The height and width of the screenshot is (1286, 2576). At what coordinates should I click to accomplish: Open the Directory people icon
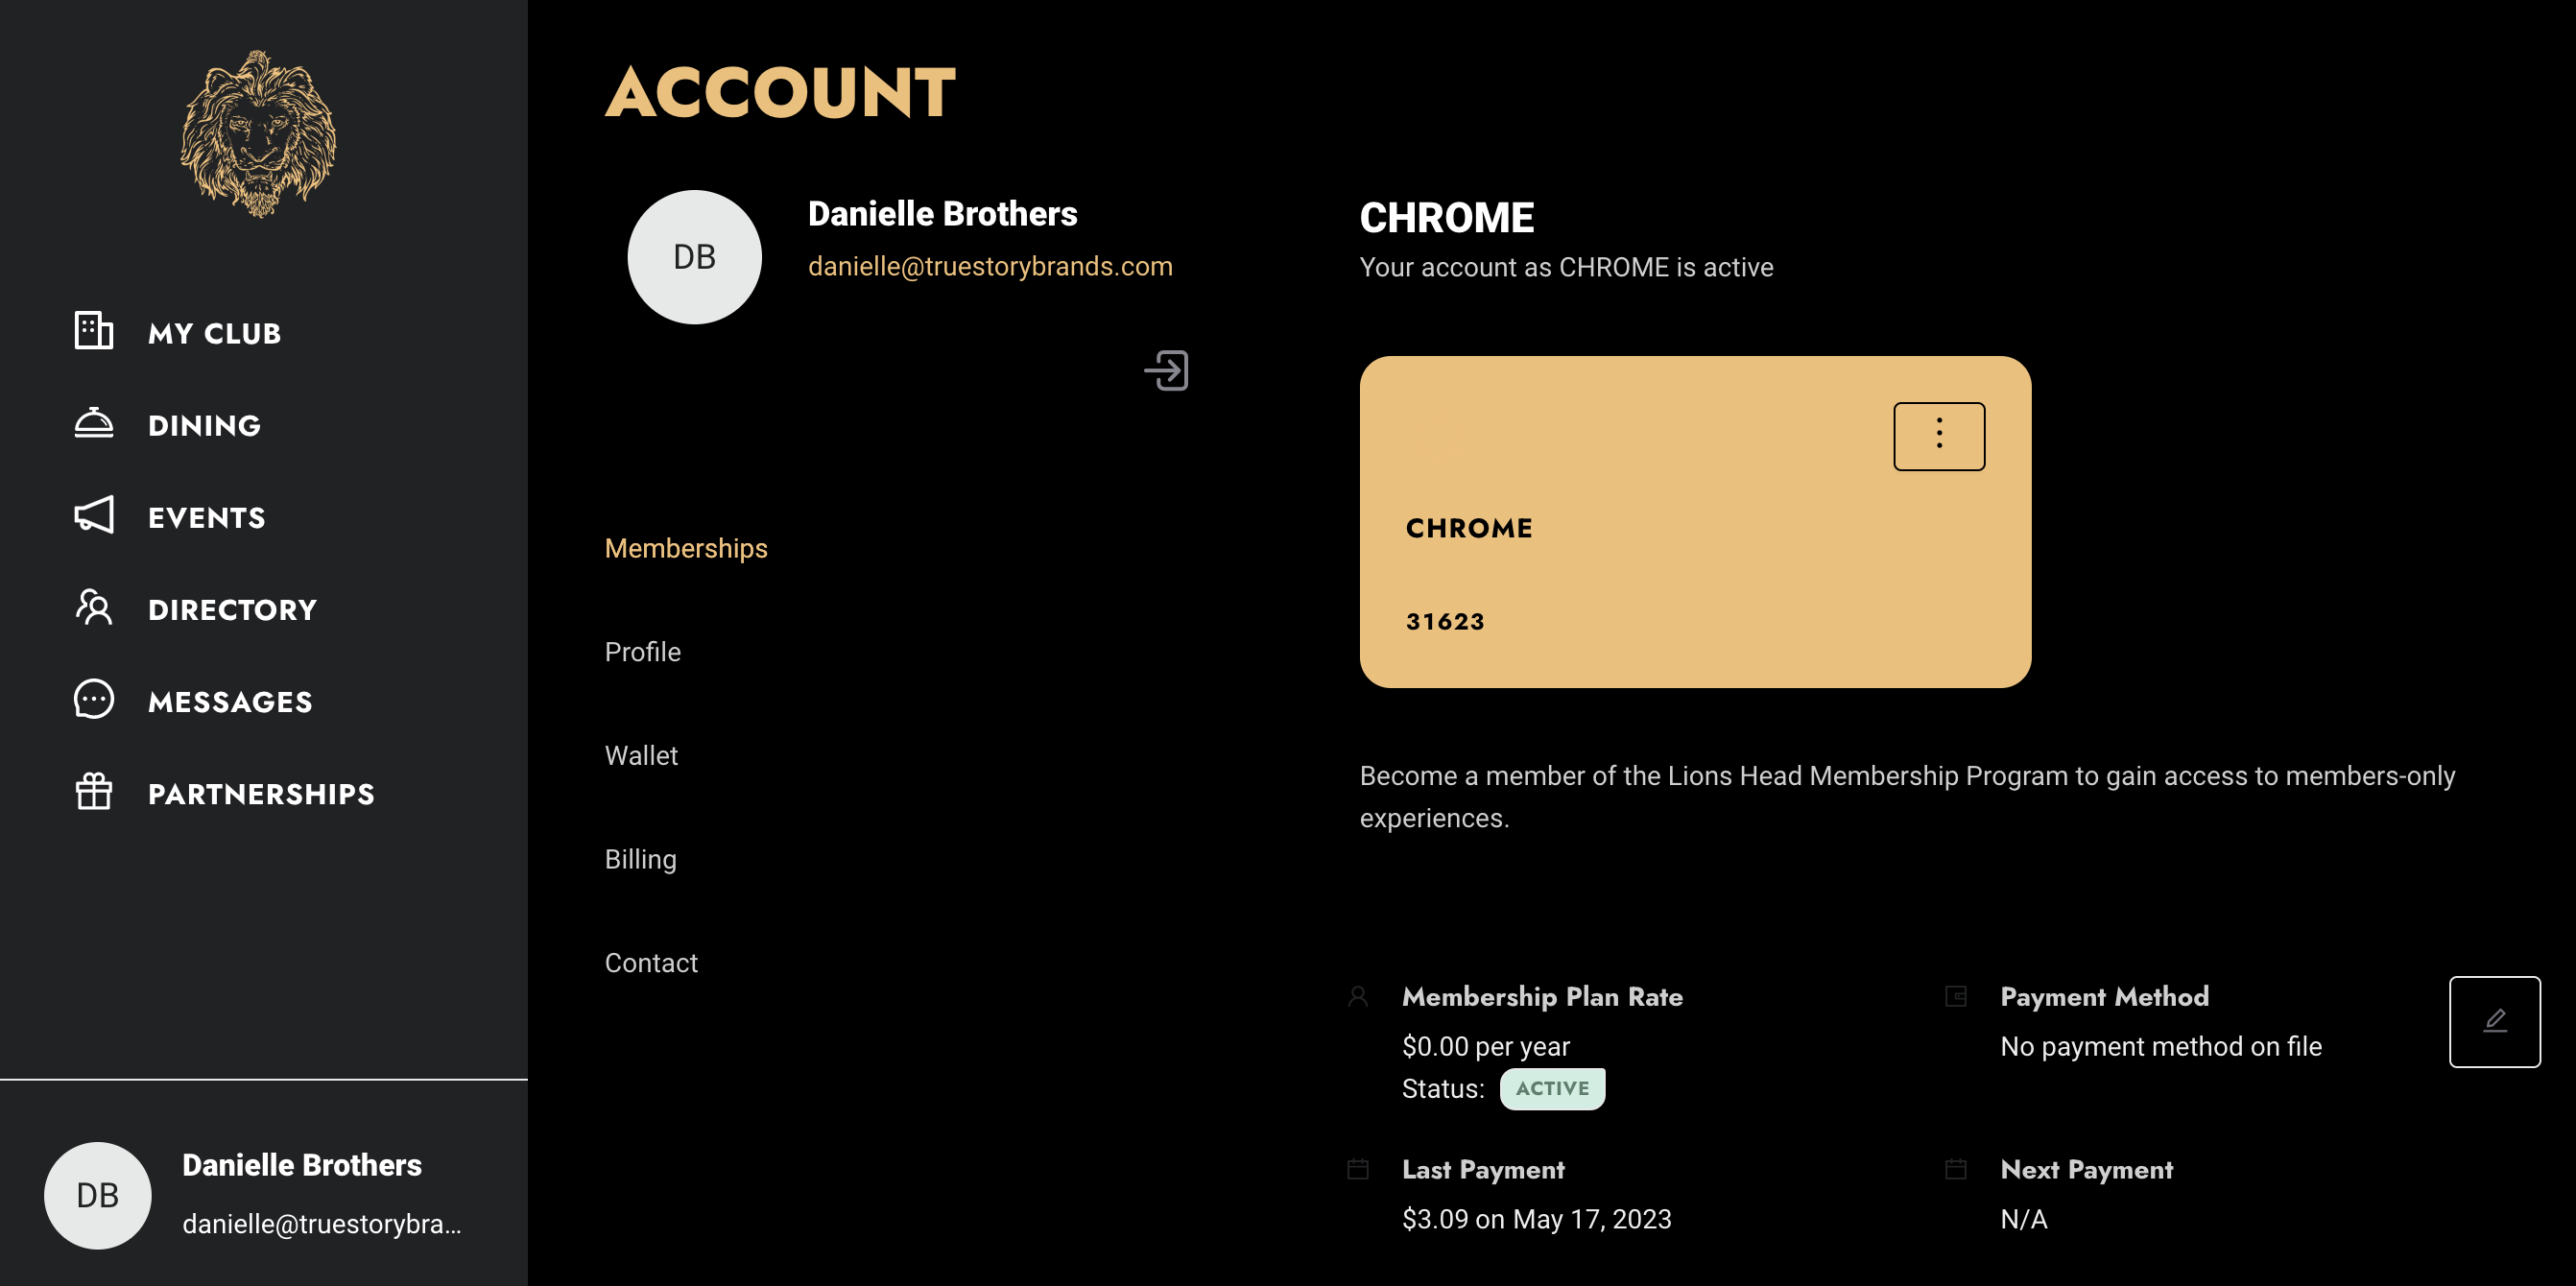[94, 607]
